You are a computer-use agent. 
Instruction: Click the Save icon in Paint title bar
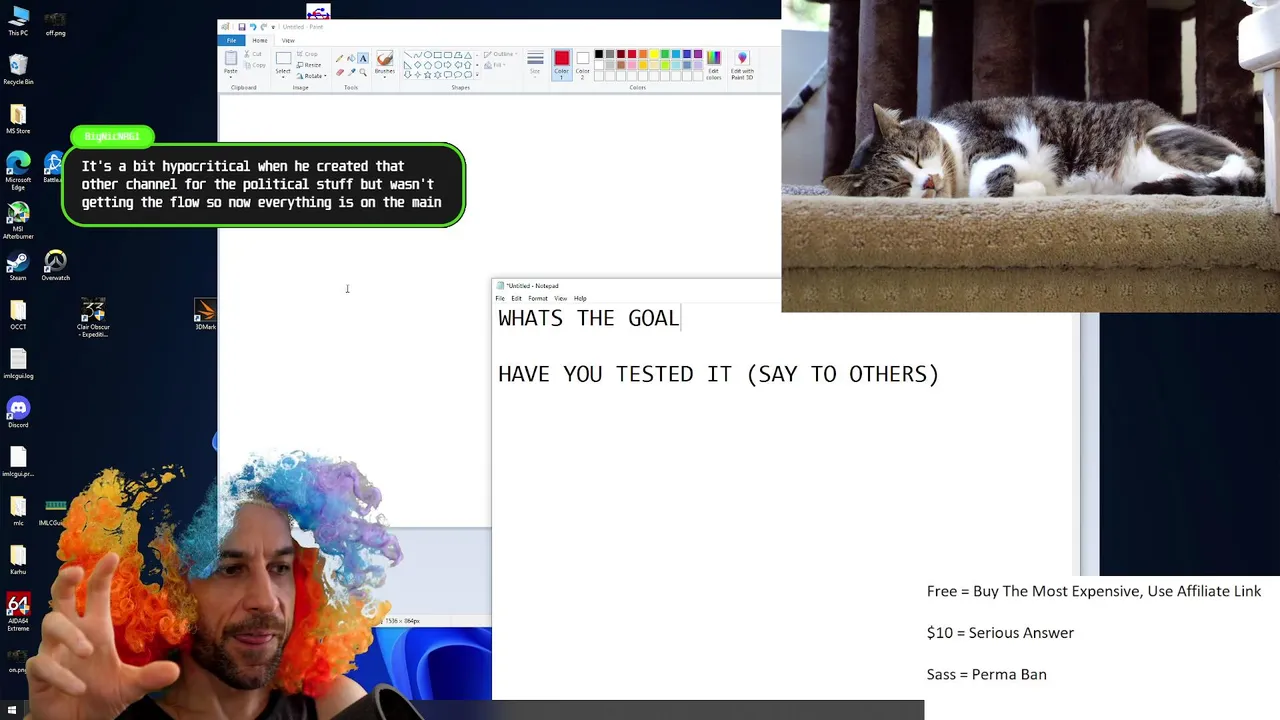[x=242, y=27]
